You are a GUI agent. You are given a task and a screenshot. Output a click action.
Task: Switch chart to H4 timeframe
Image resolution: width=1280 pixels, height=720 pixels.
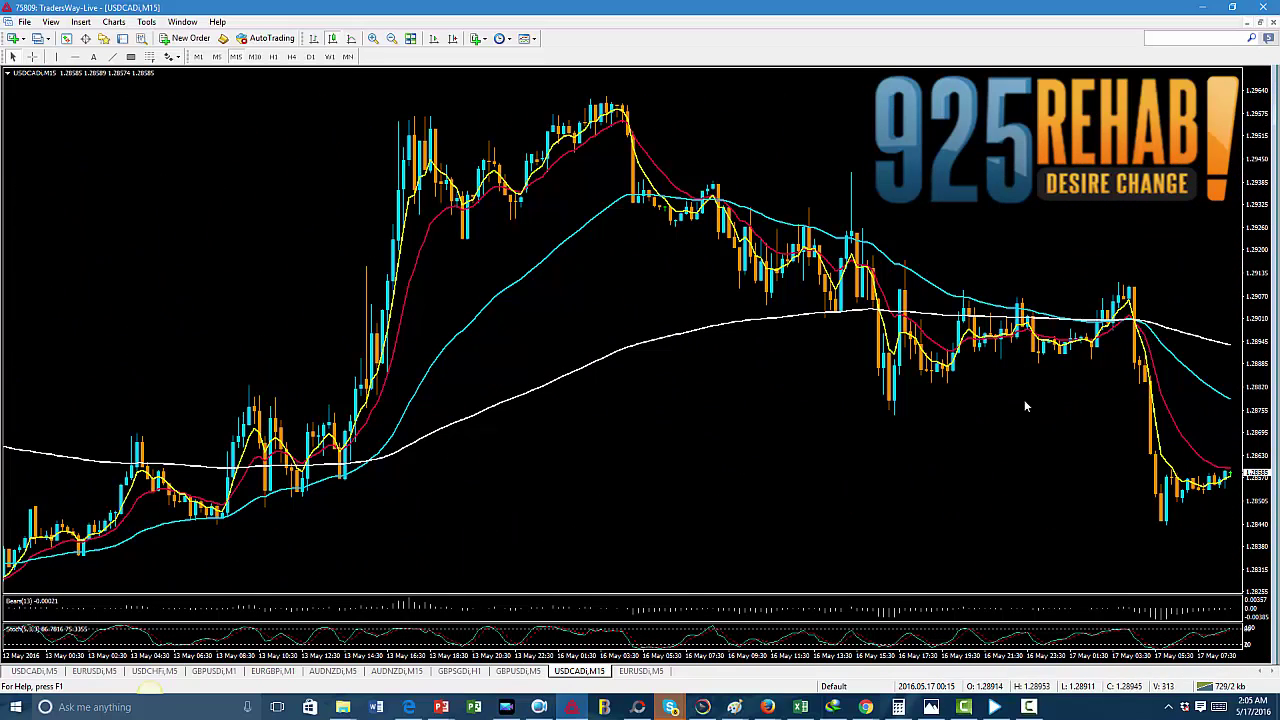coord(292,57)
